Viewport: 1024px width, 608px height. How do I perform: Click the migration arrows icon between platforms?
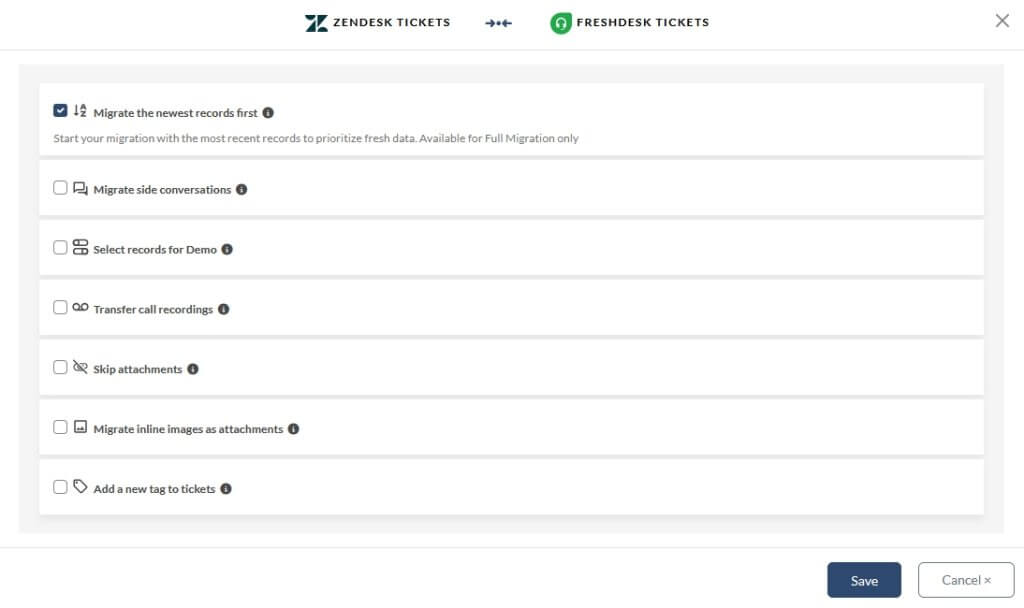pyautogui.click(x=498, y=23)
